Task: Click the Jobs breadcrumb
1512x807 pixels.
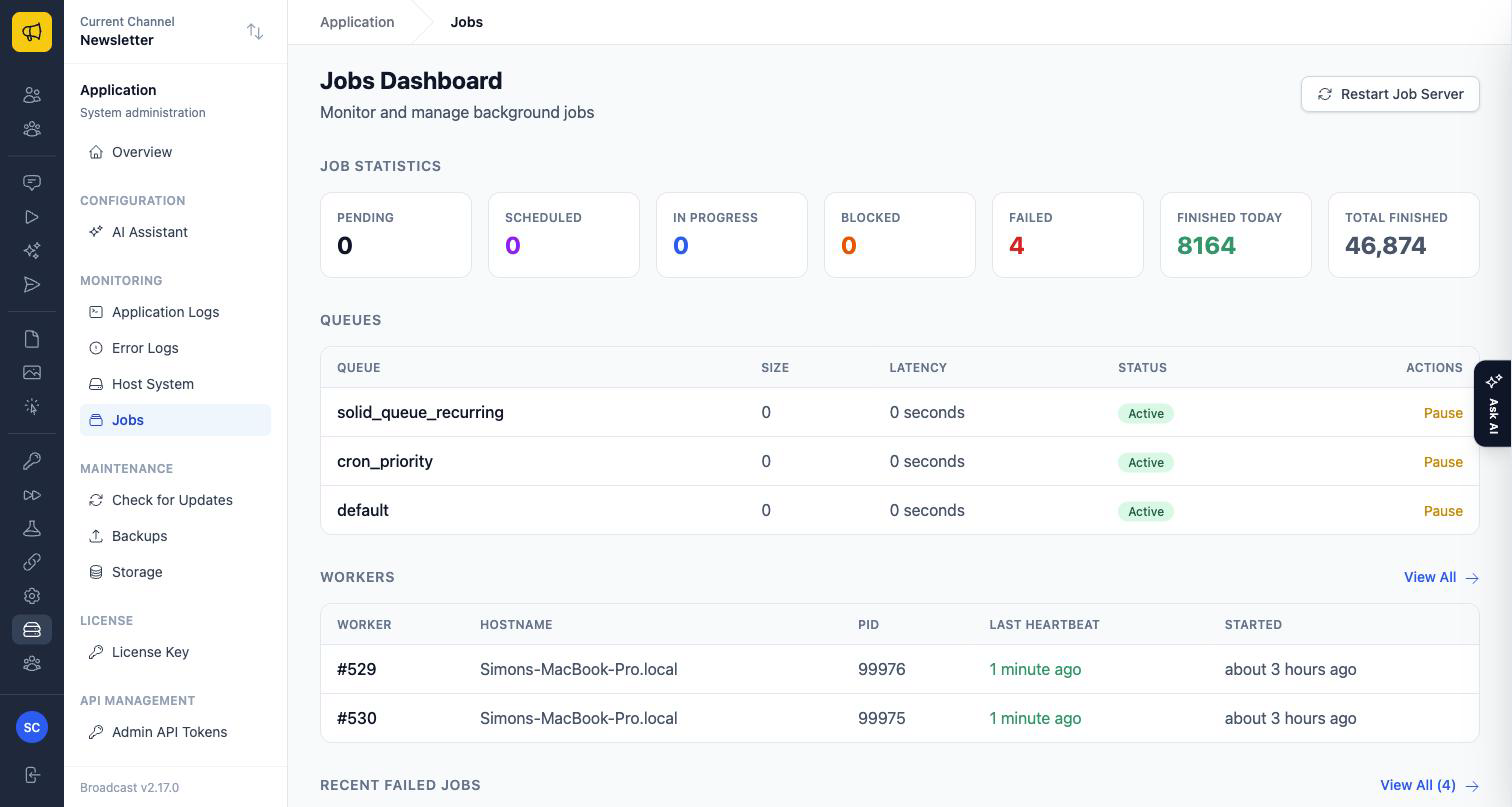Action: (466, 22)
